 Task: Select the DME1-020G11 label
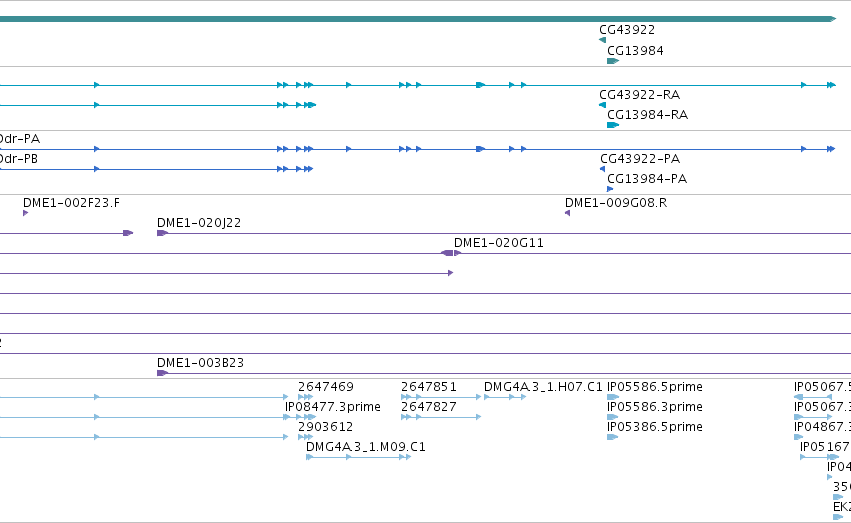[x=499, y=243]
